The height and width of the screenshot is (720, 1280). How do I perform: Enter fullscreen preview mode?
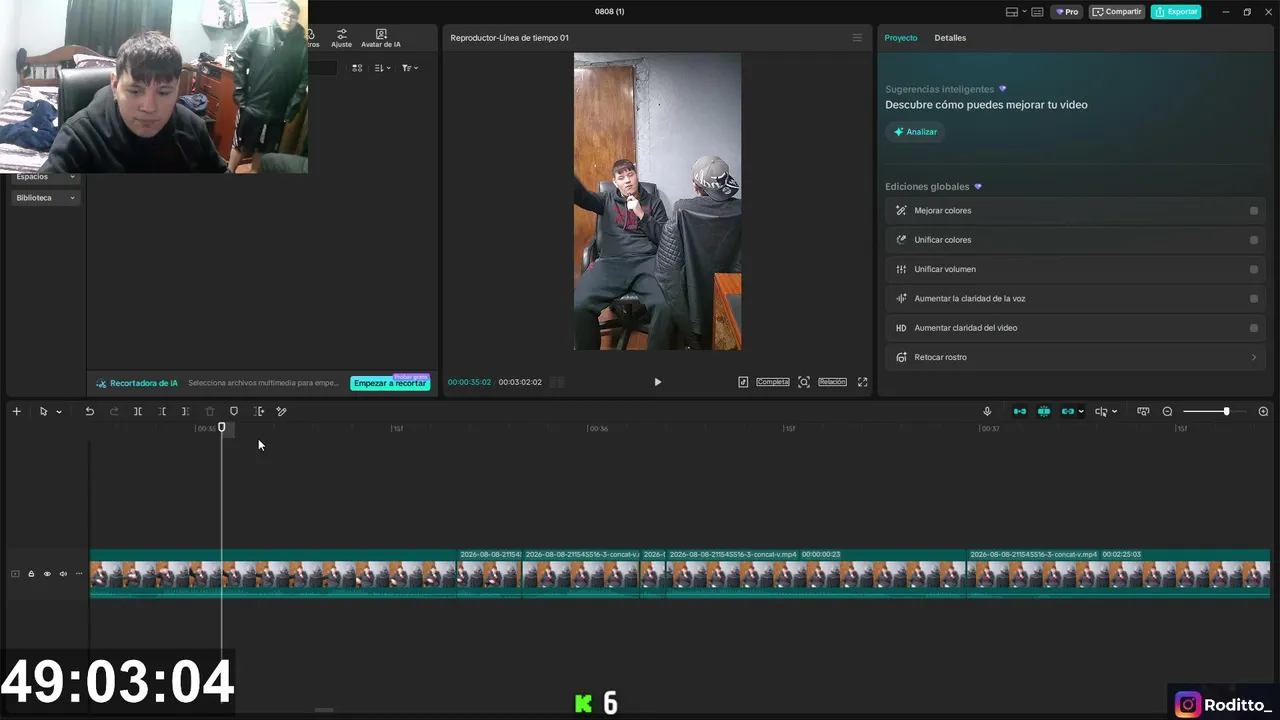point(862,382)
